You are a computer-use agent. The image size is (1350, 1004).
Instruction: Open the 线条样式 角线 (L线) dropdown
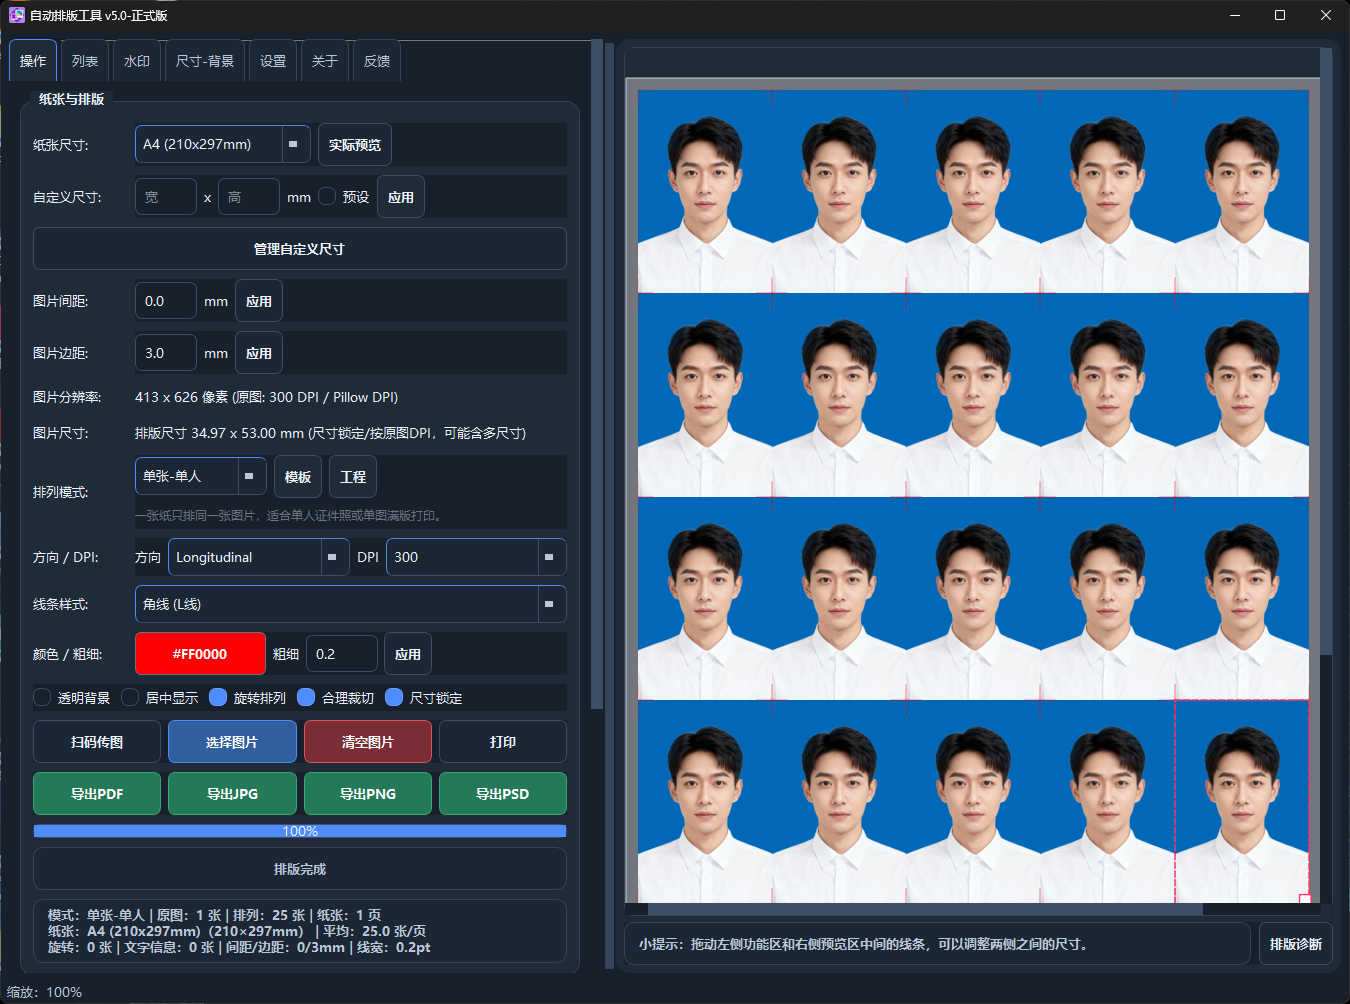(351, 604)
